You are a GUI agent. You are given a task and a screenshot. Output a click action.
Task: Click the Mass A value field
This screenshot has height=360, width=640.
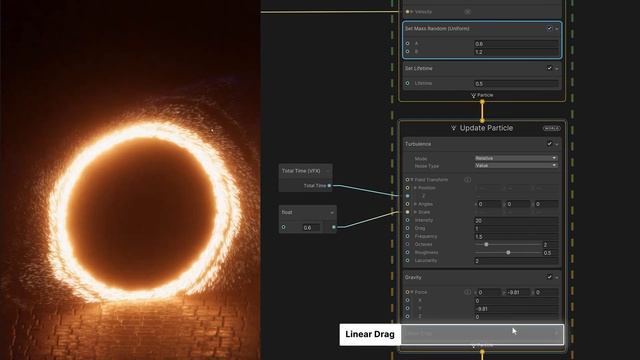[x=516, y=44]
